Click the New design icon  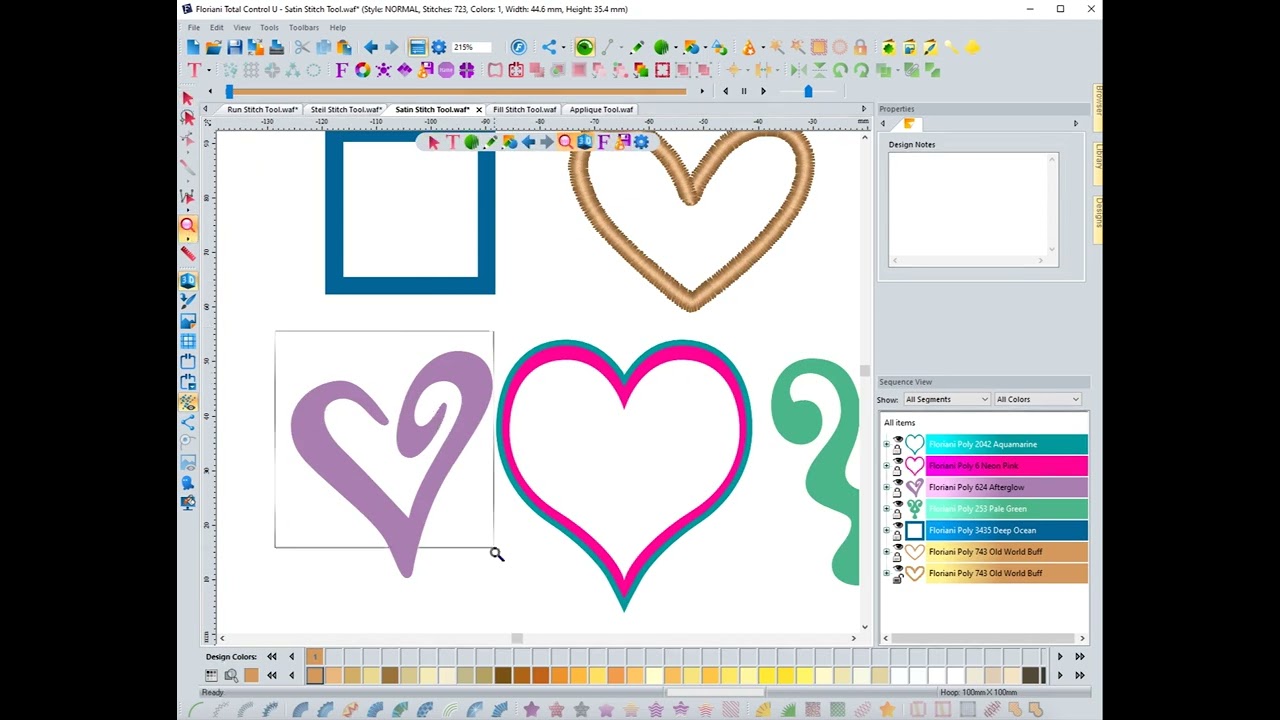click(x=194, y=47)
